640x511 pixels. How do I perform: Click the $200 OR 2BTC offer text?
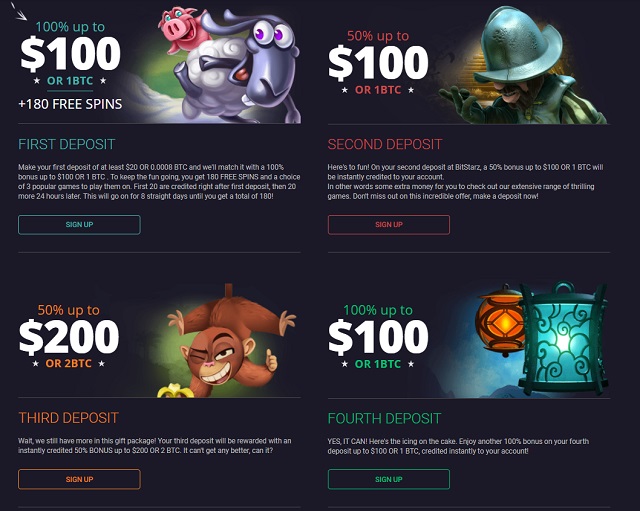click(x=69, y=343)
